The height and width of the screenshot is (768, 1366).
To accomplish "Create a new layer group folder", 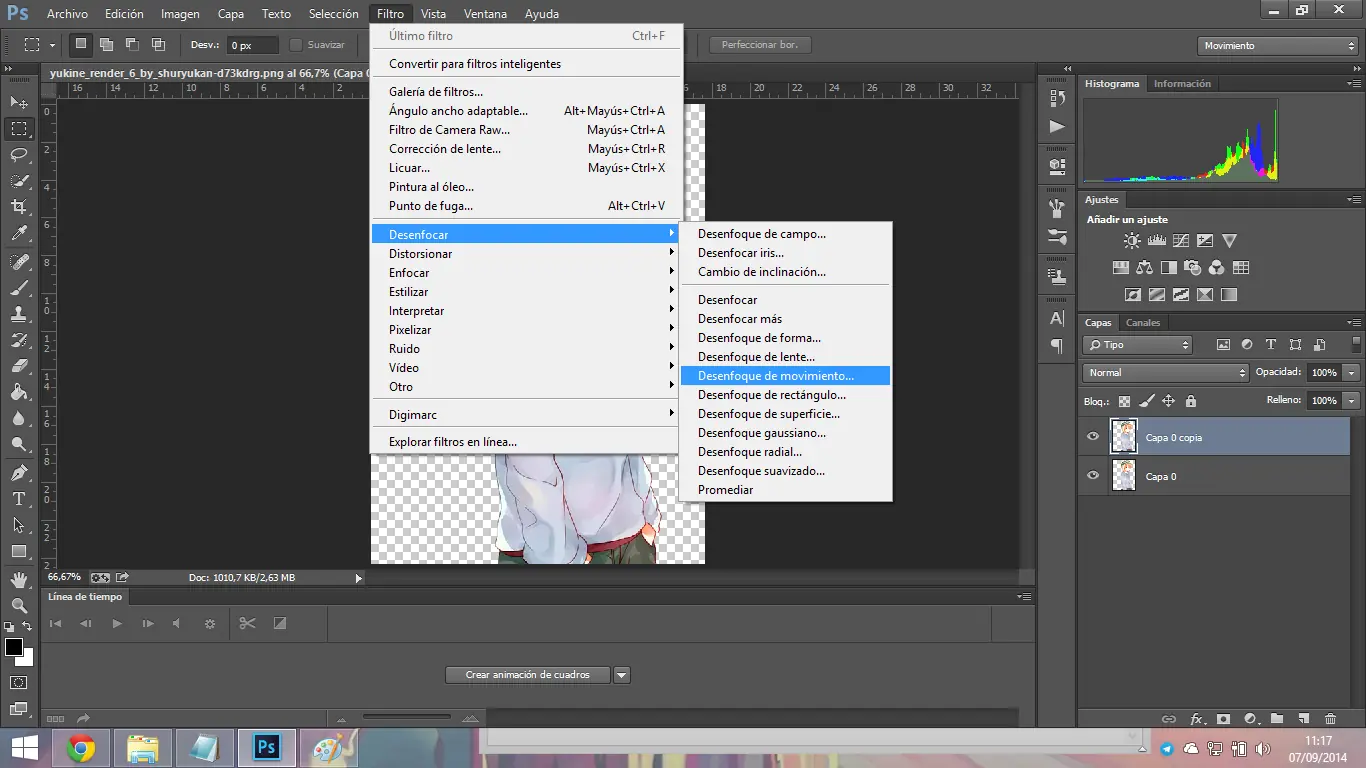I will click(x=1277, y=719).
